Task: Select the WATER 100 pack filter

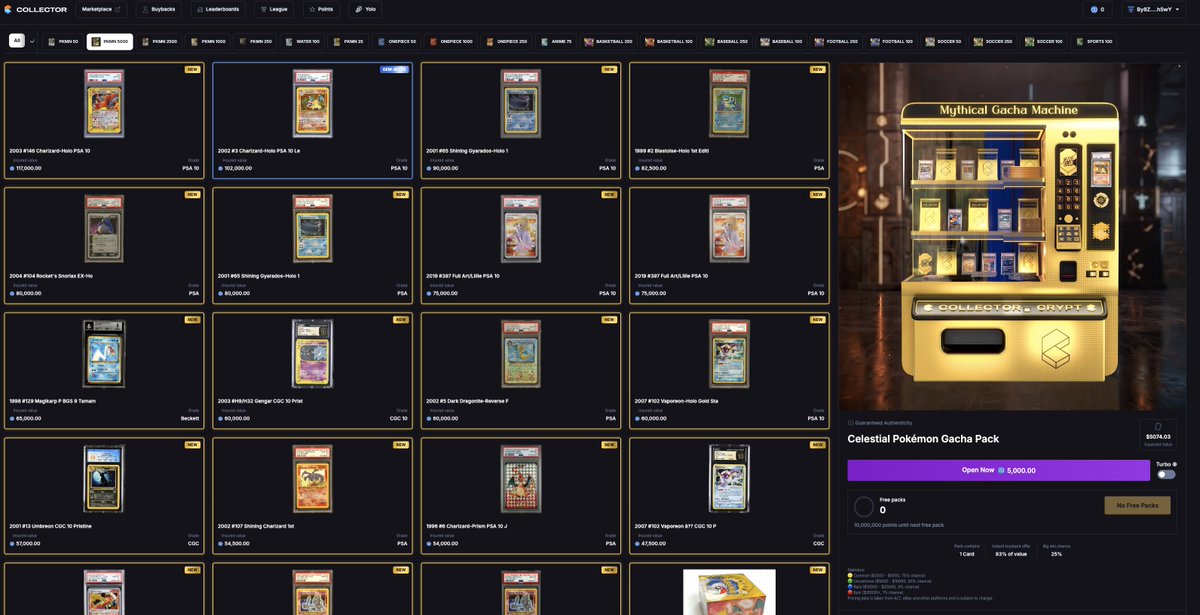Action: (303, 41)
